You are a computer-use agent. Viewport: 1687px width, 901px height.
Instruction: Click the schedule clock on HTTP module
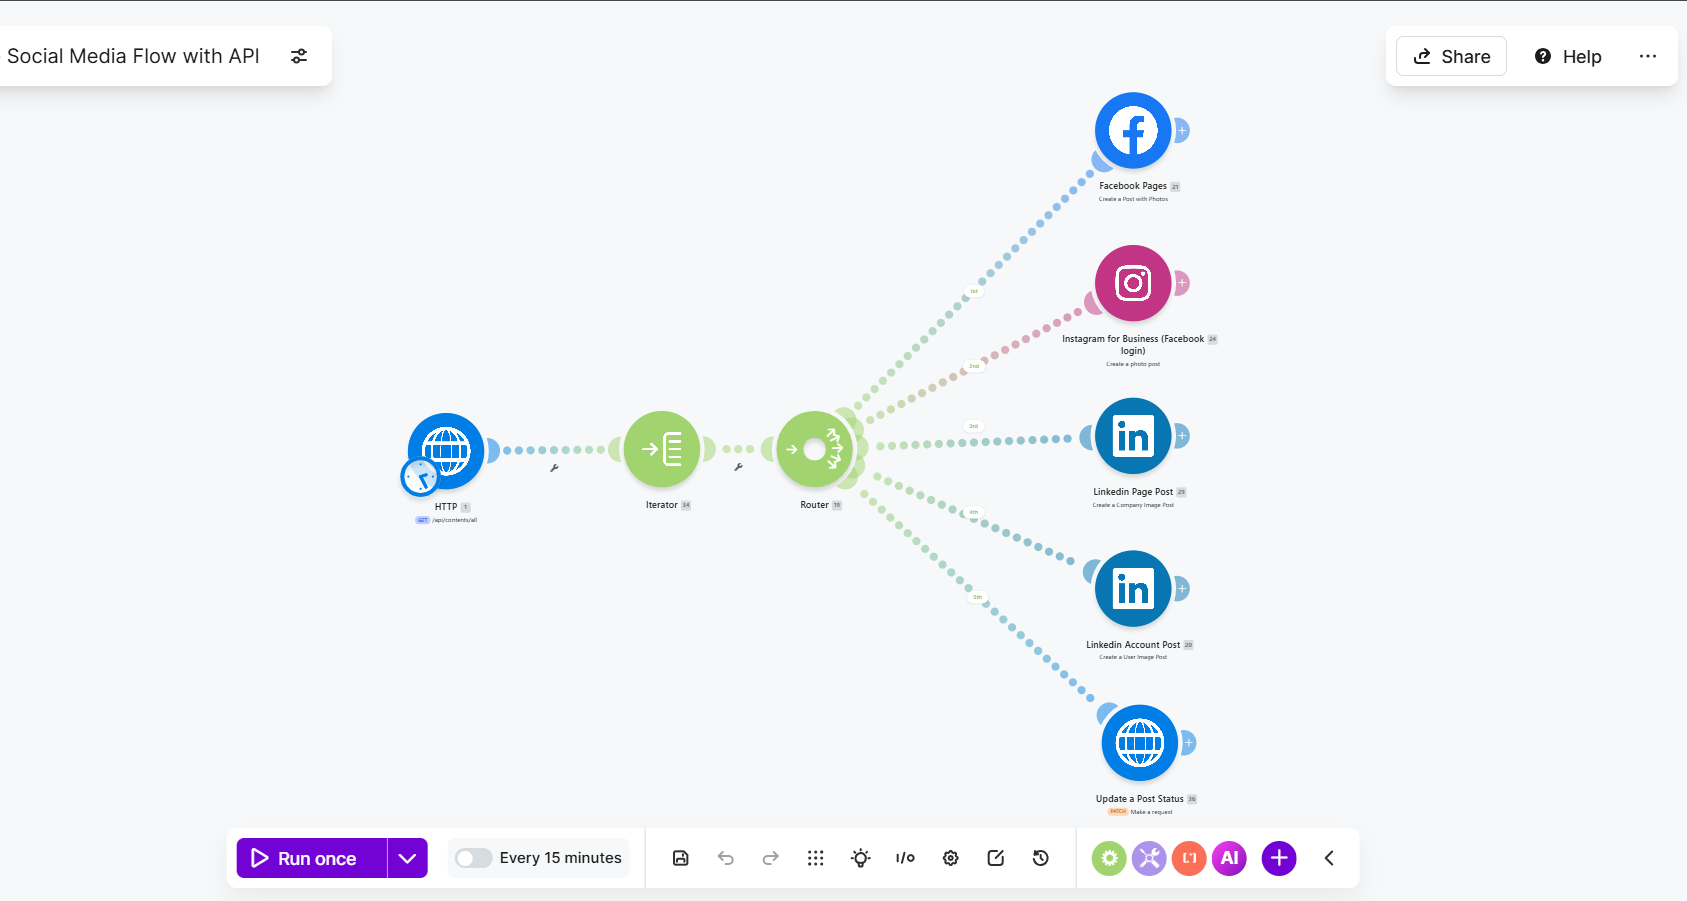(420, 477)
